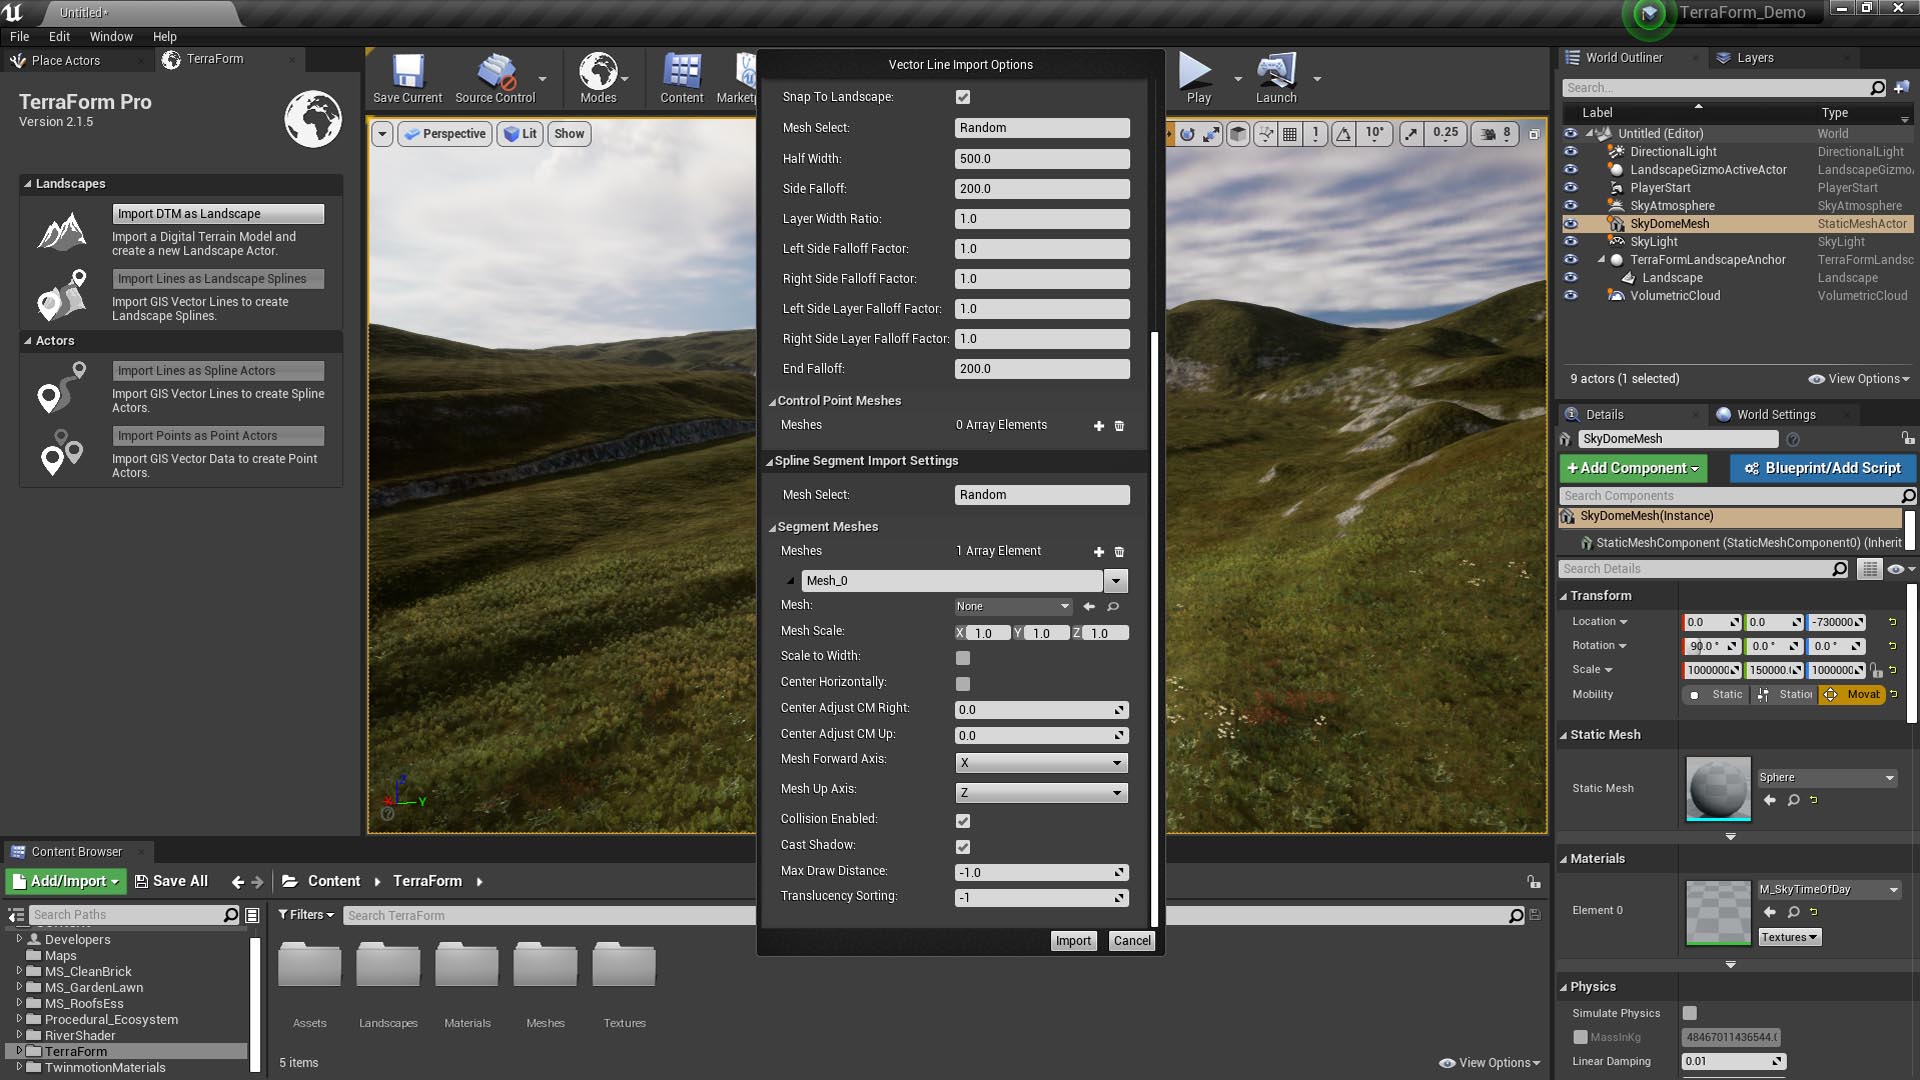Image resolution: width=1920 pixels, height=1080 pixels.
Task: Enable Scale to Width checkbox
Action: click(963, 658)
